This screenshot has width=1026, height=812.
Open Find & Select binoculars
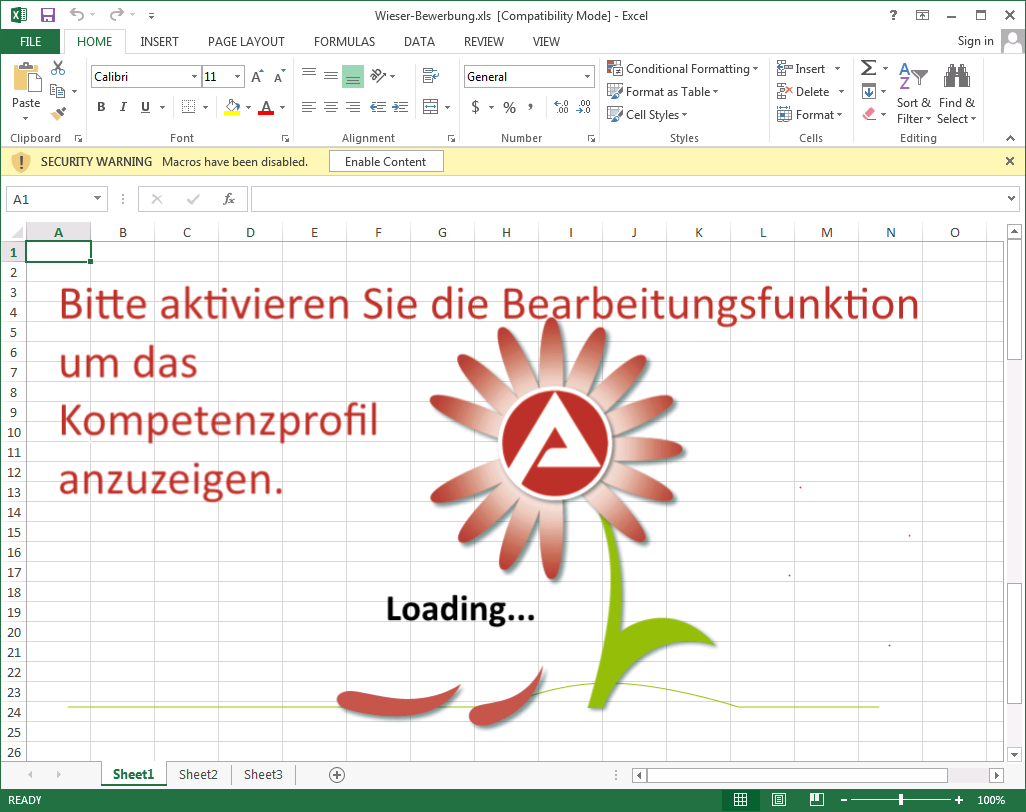pyautogui.click(x=957, y=92)
